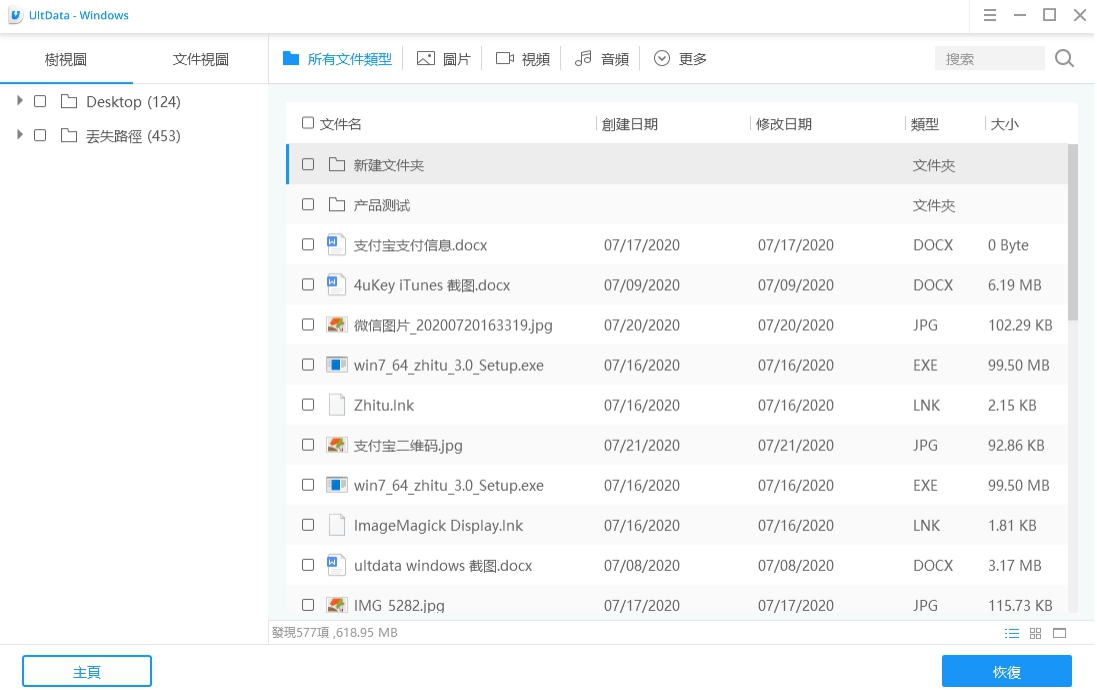Click 07/21/2020 creation date cell

point(642,445)
